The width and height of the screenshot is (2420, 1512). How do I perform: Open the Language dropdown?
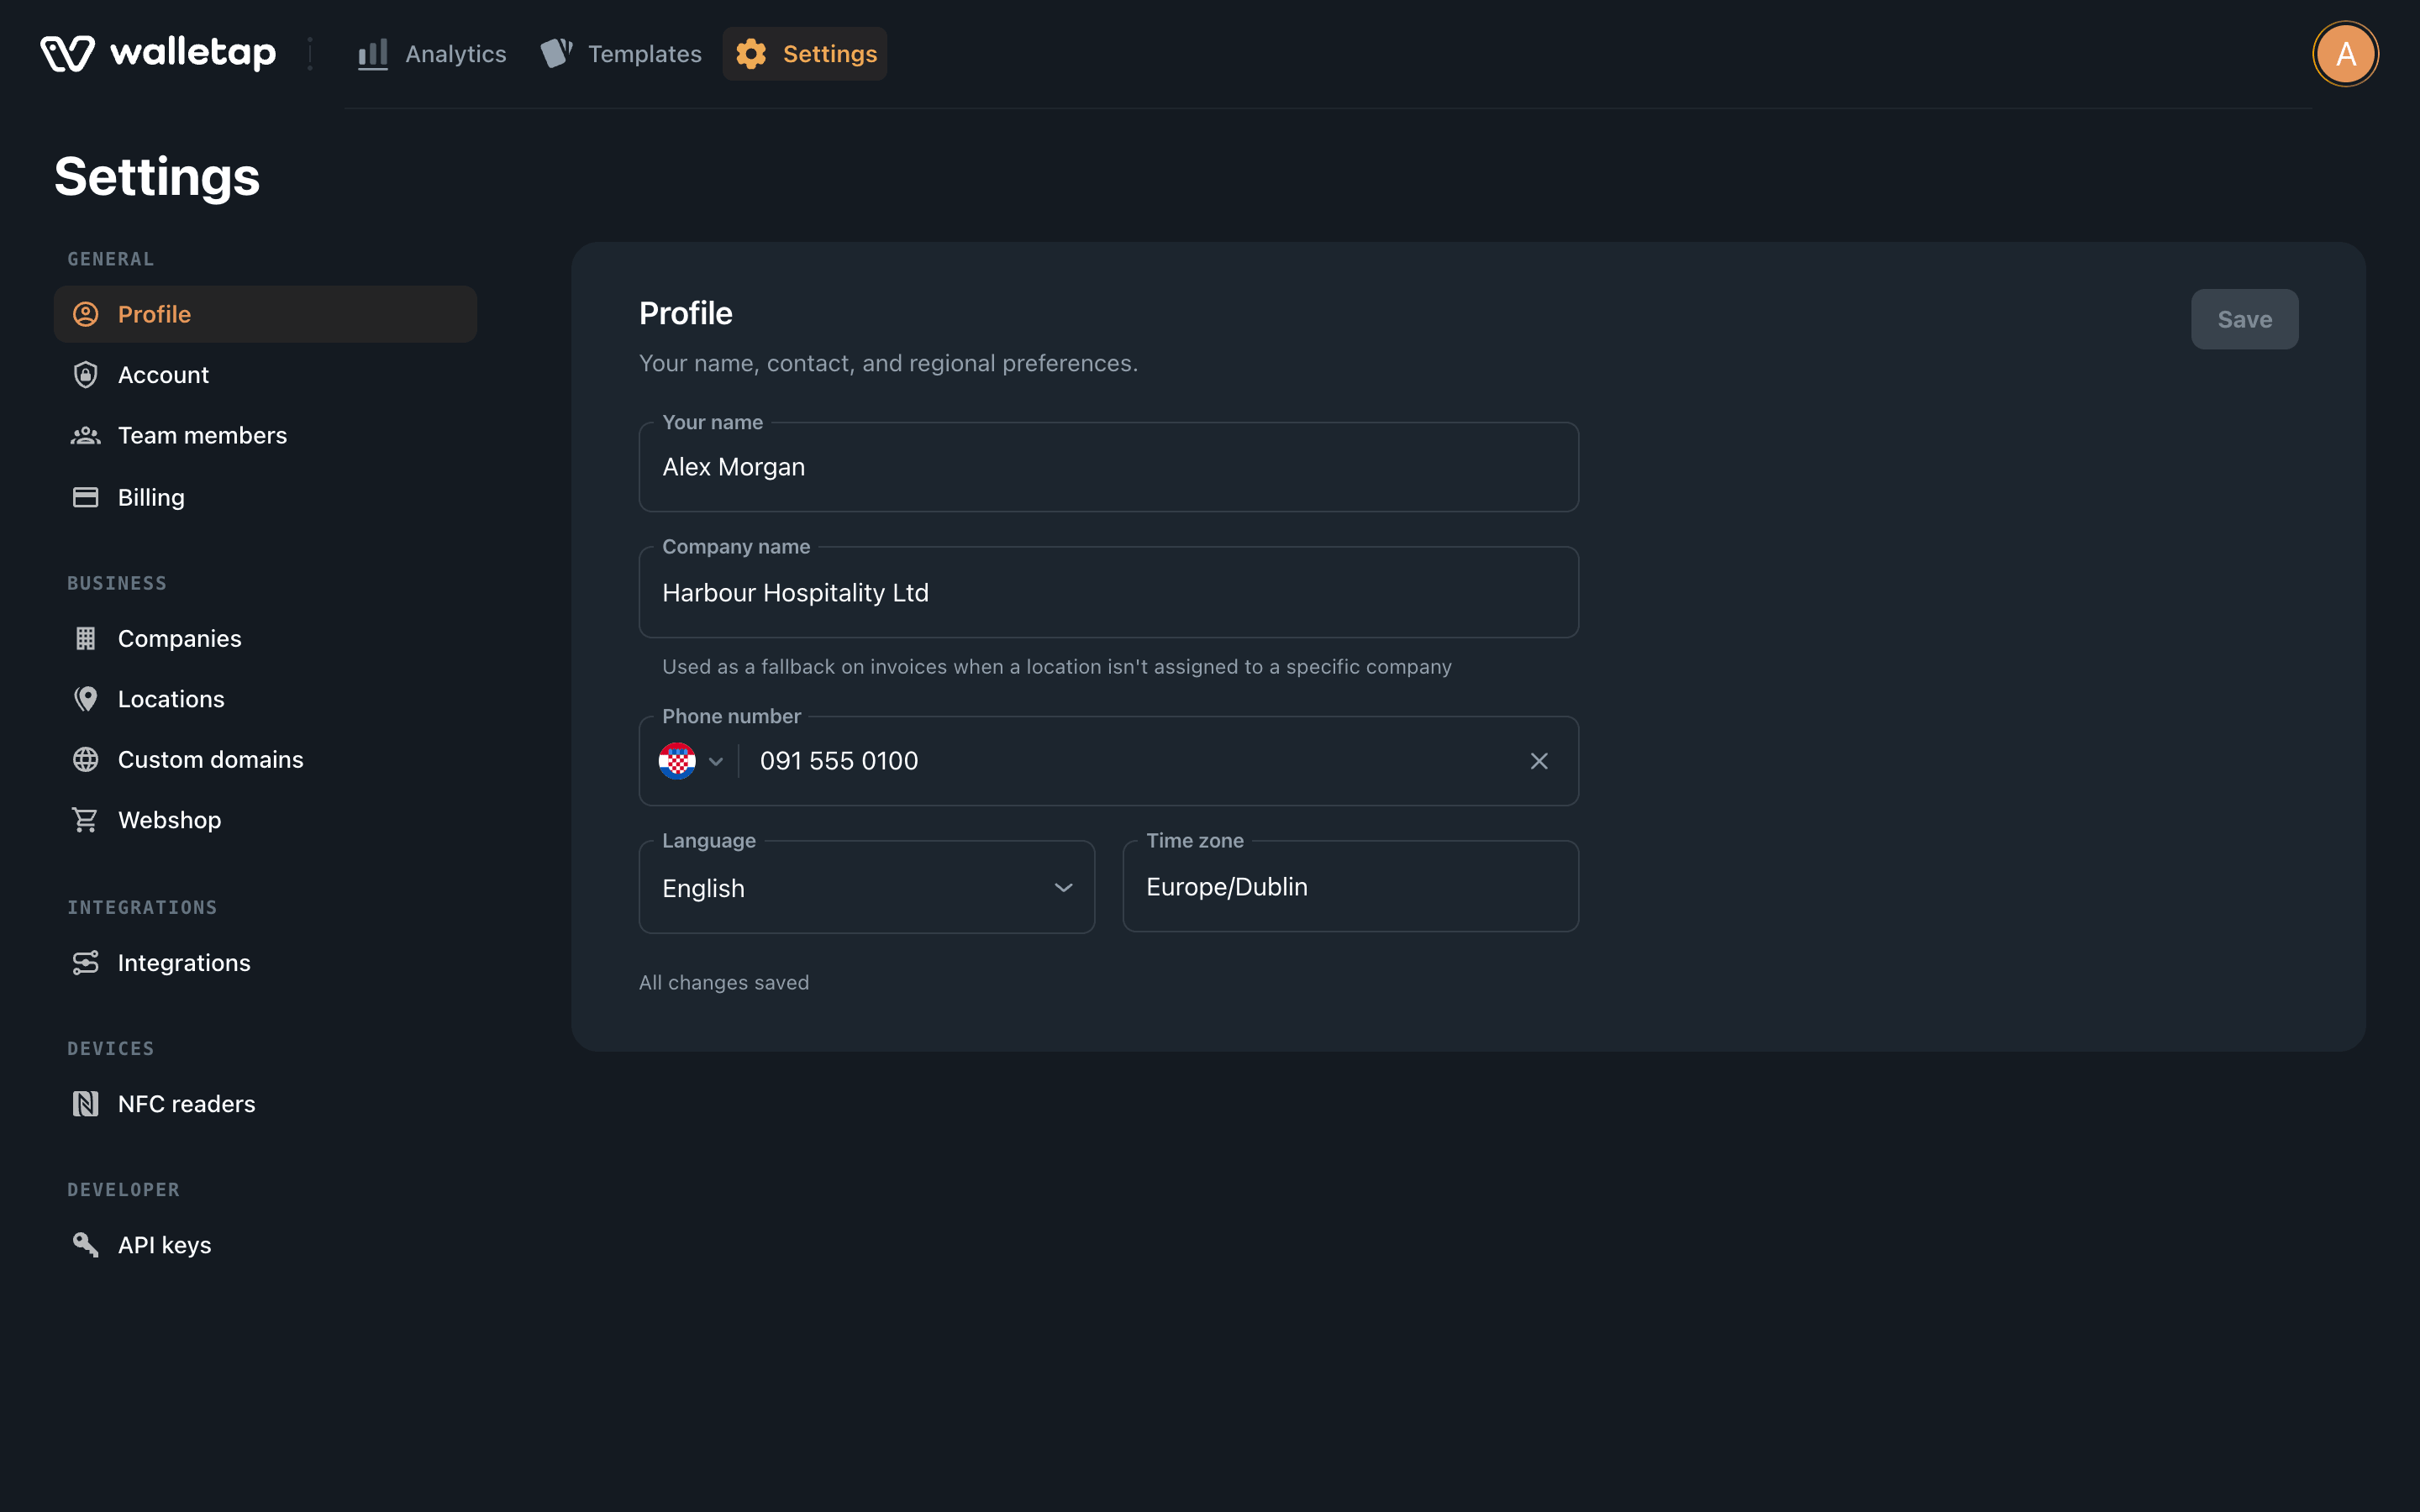(x=867, y=887)
